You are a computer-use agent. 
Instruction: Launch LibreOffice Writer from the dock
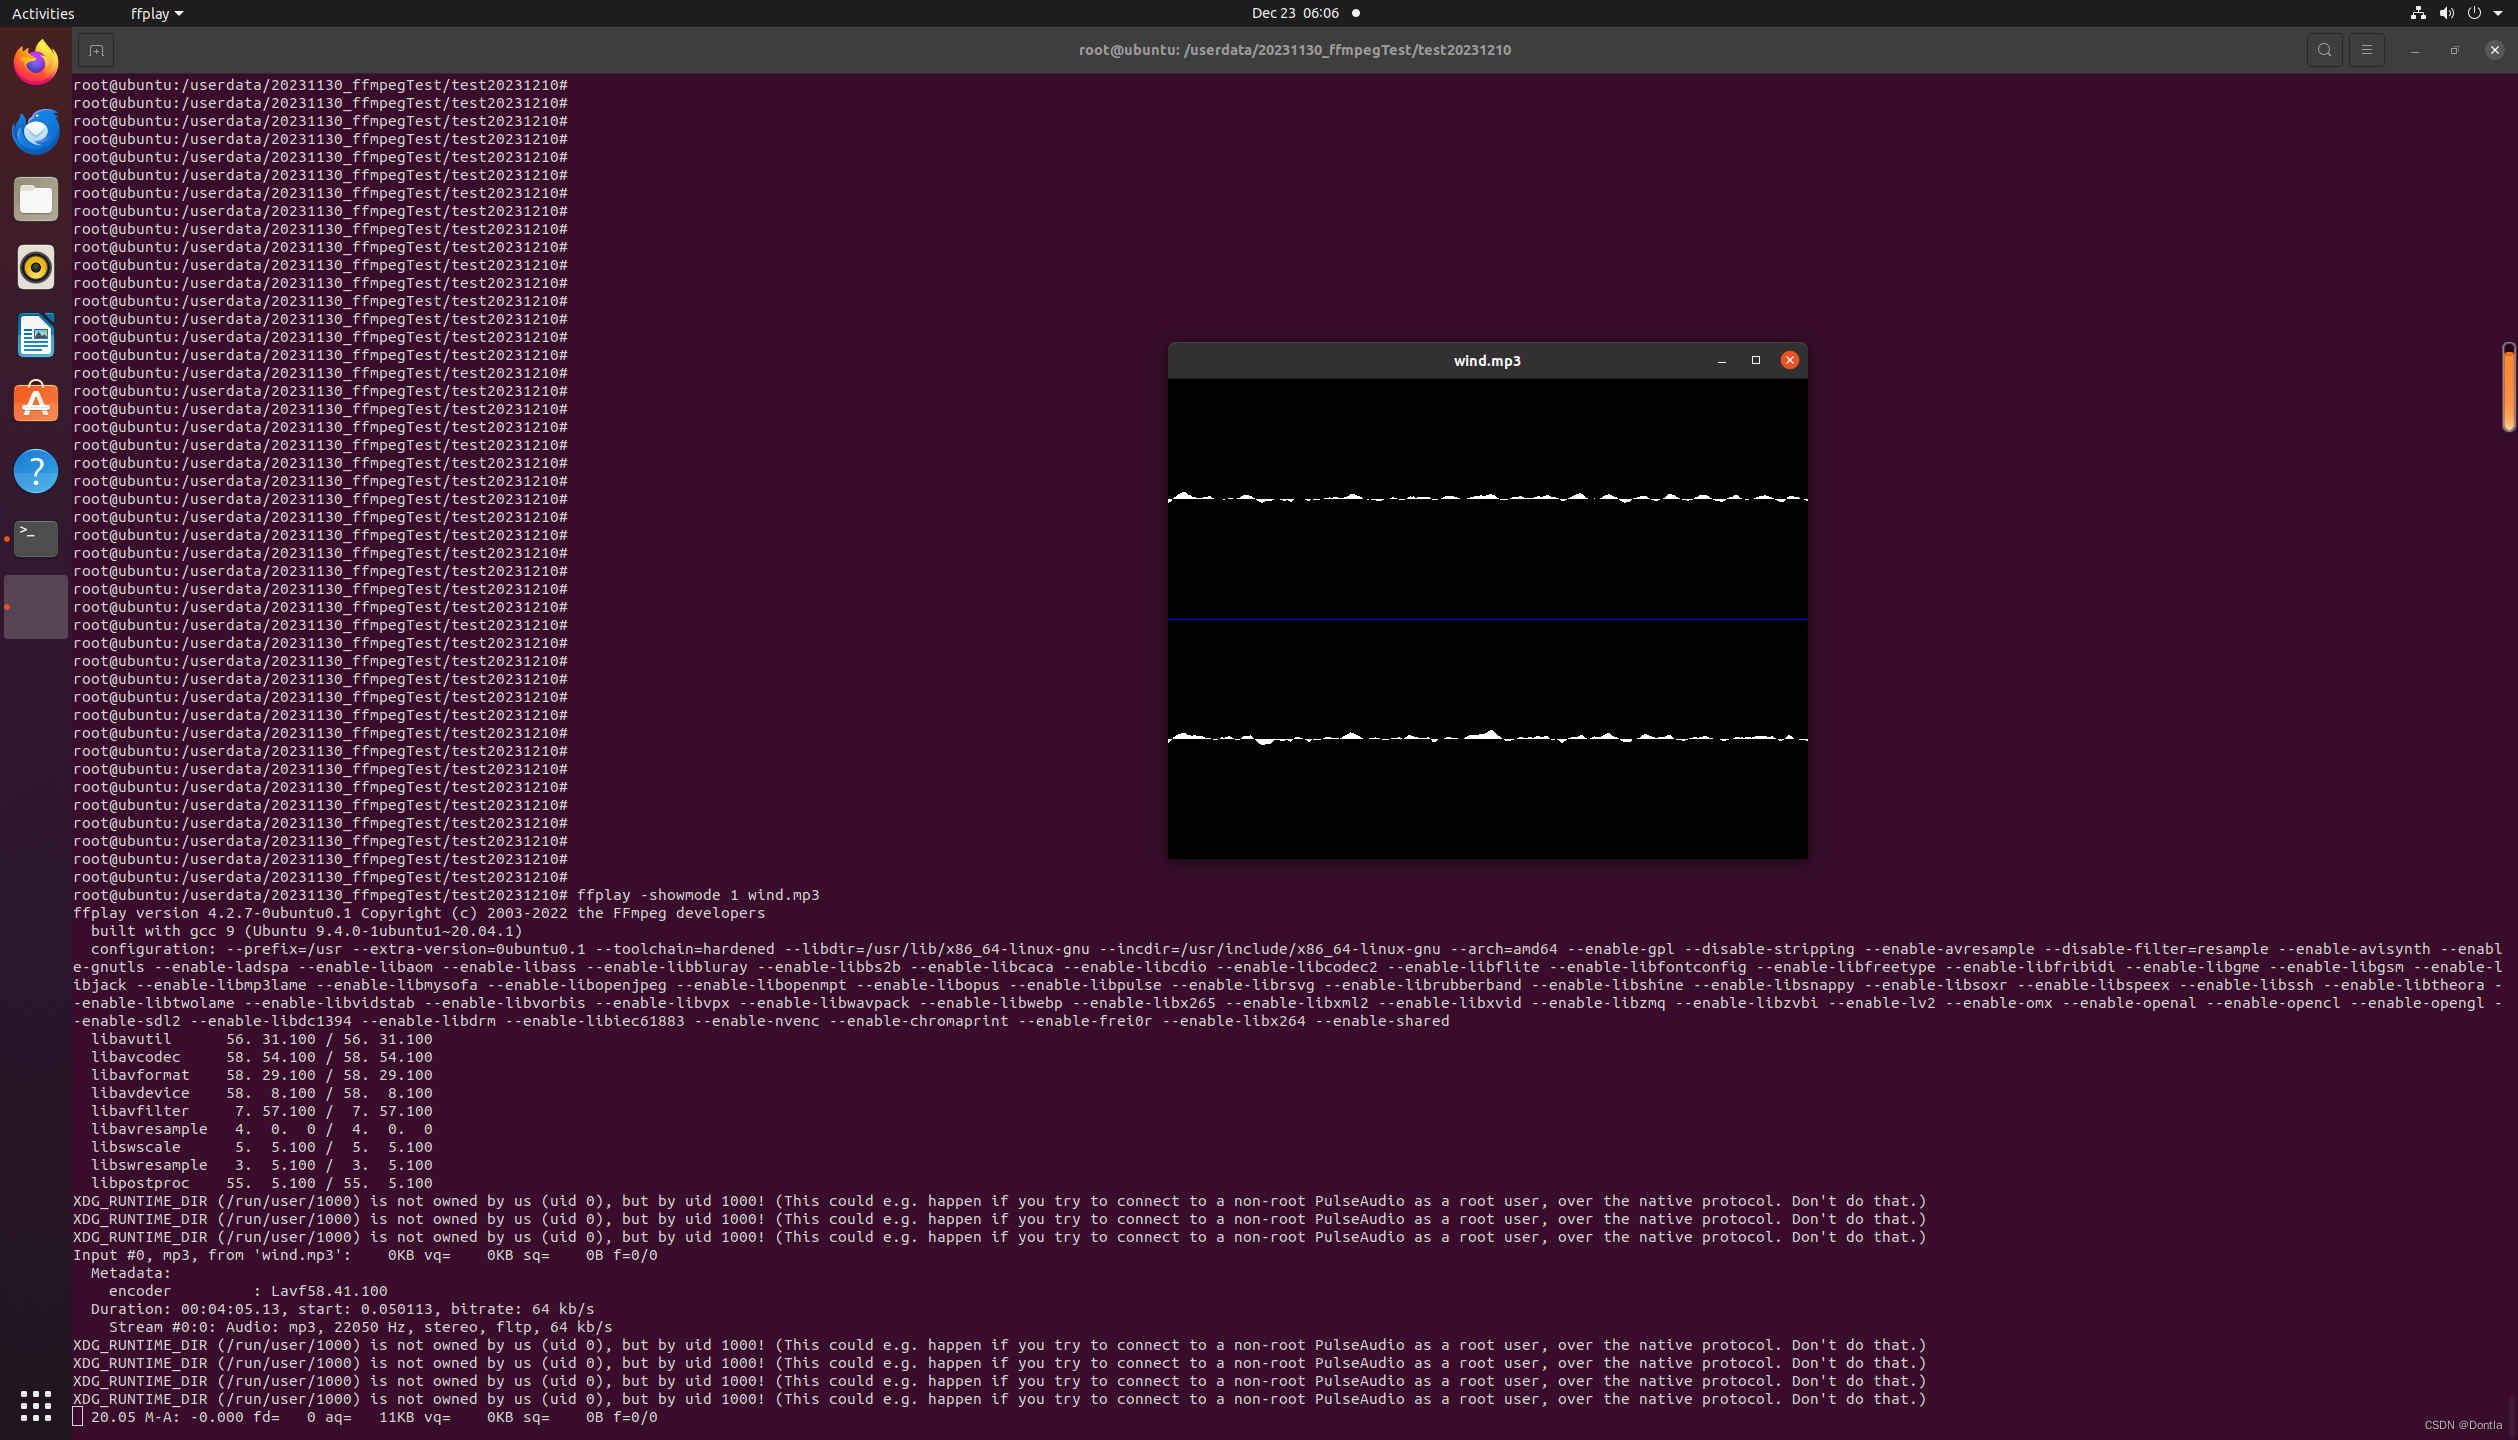tap(36, 335)
